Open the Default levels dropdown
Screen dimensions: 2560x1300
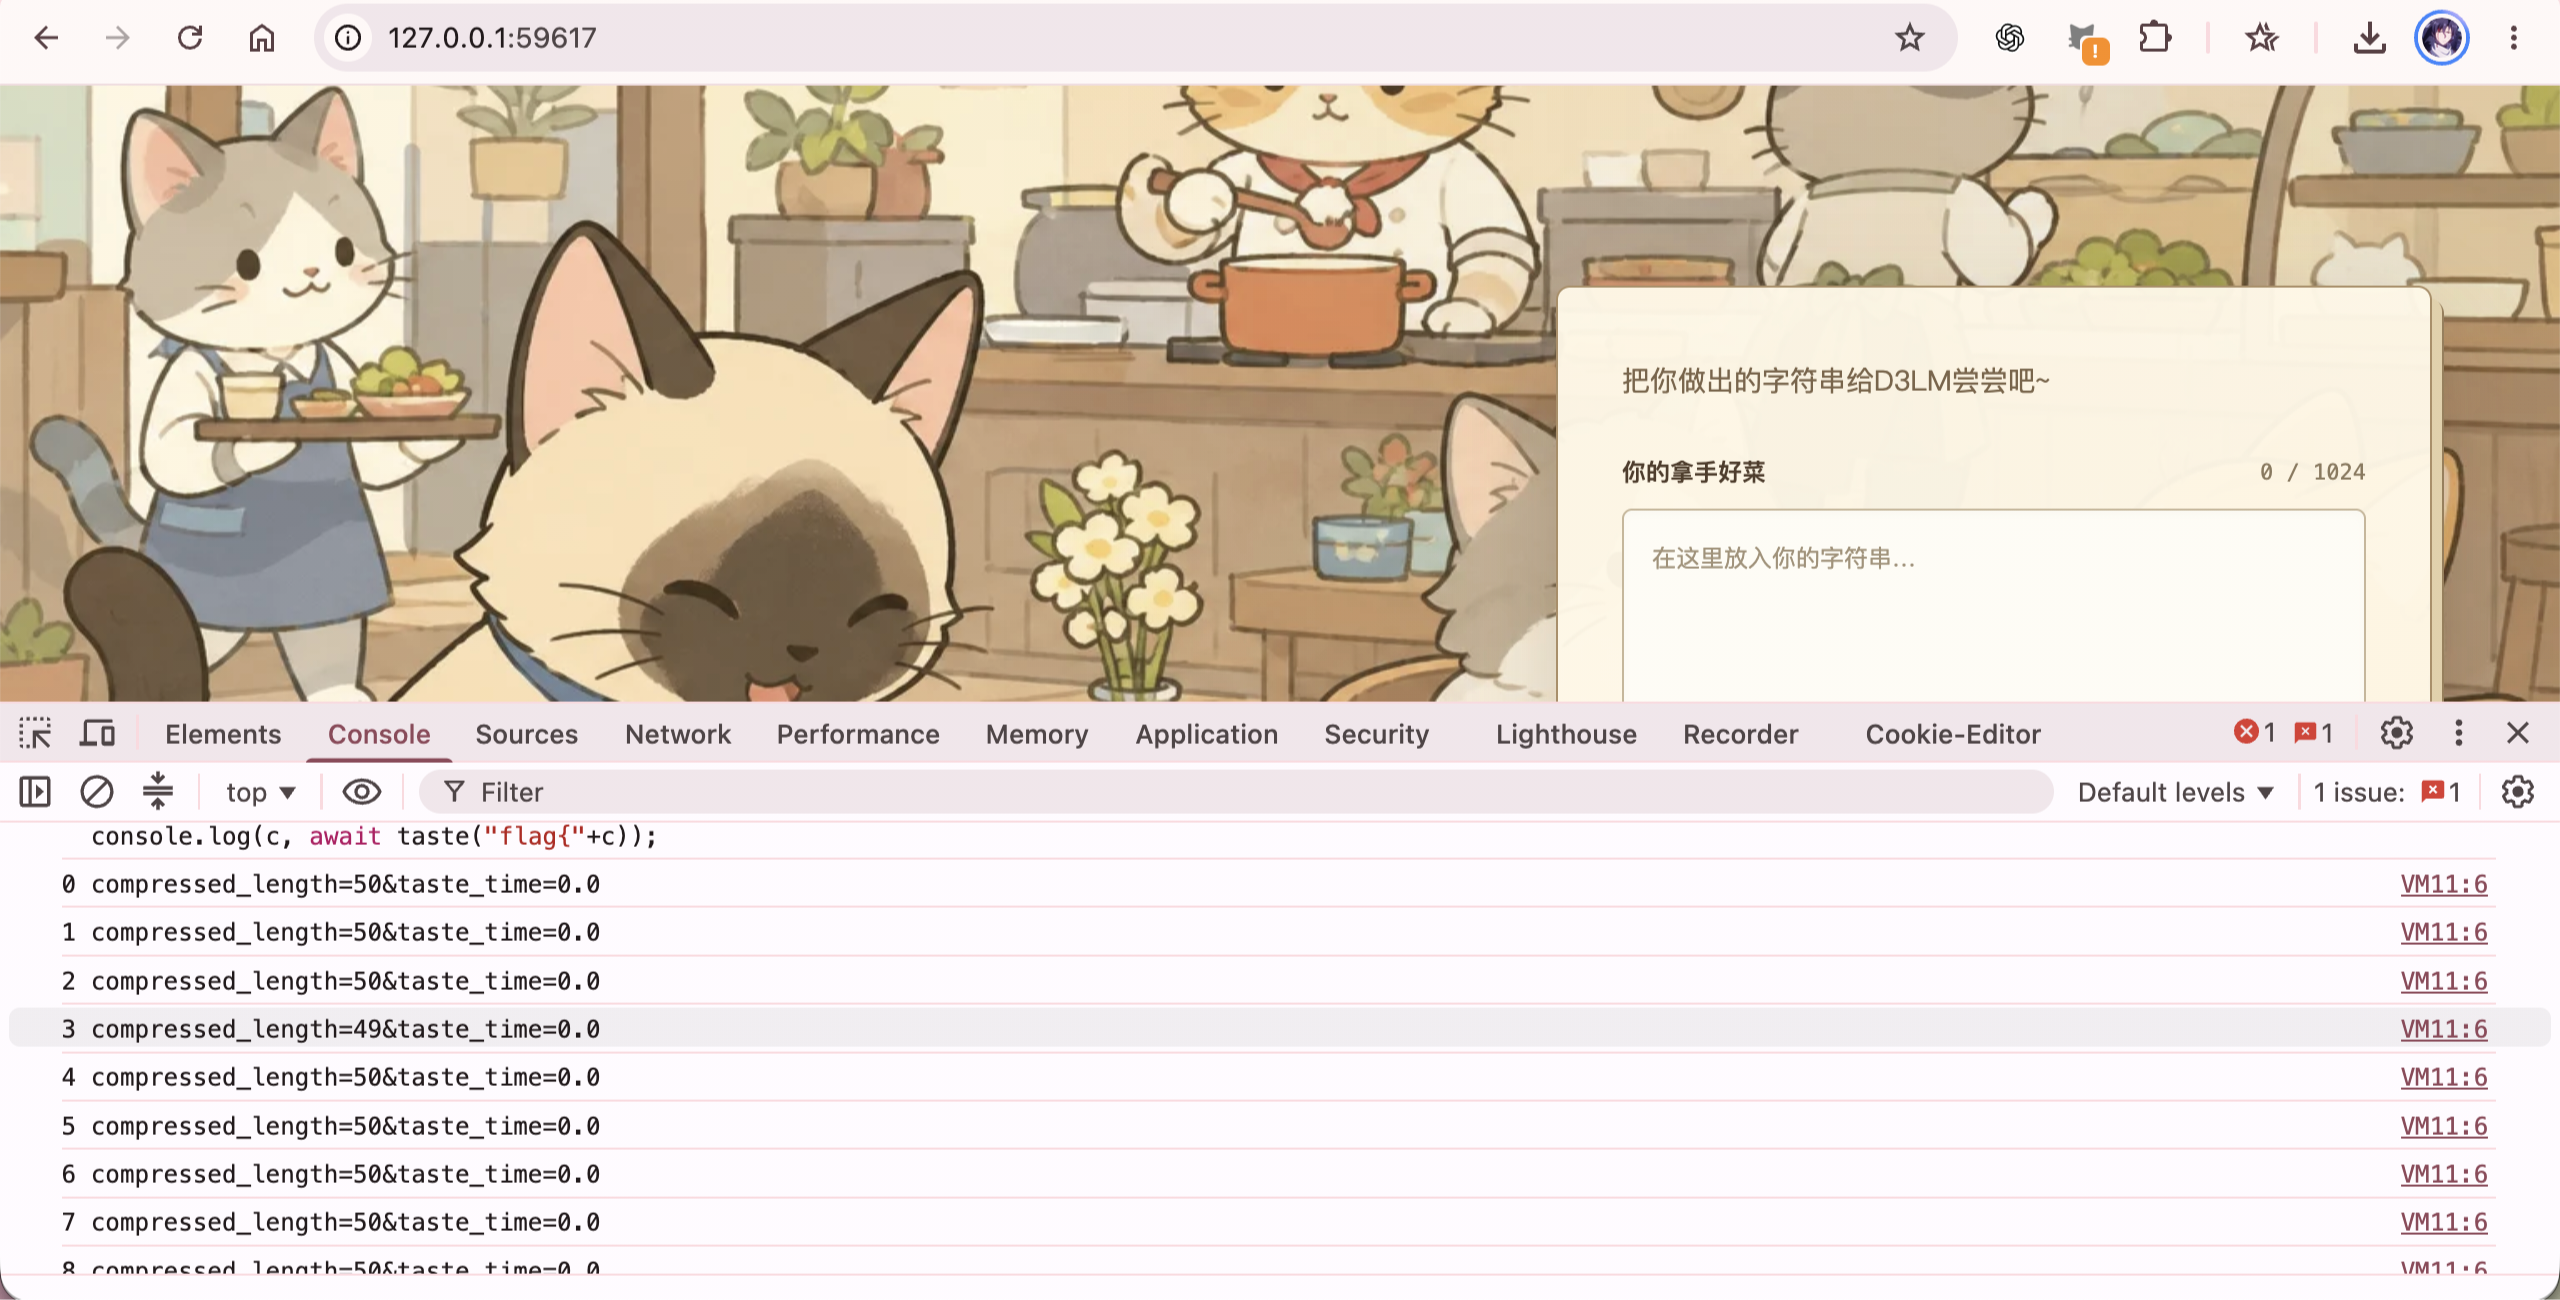(x=2175, y=792)
